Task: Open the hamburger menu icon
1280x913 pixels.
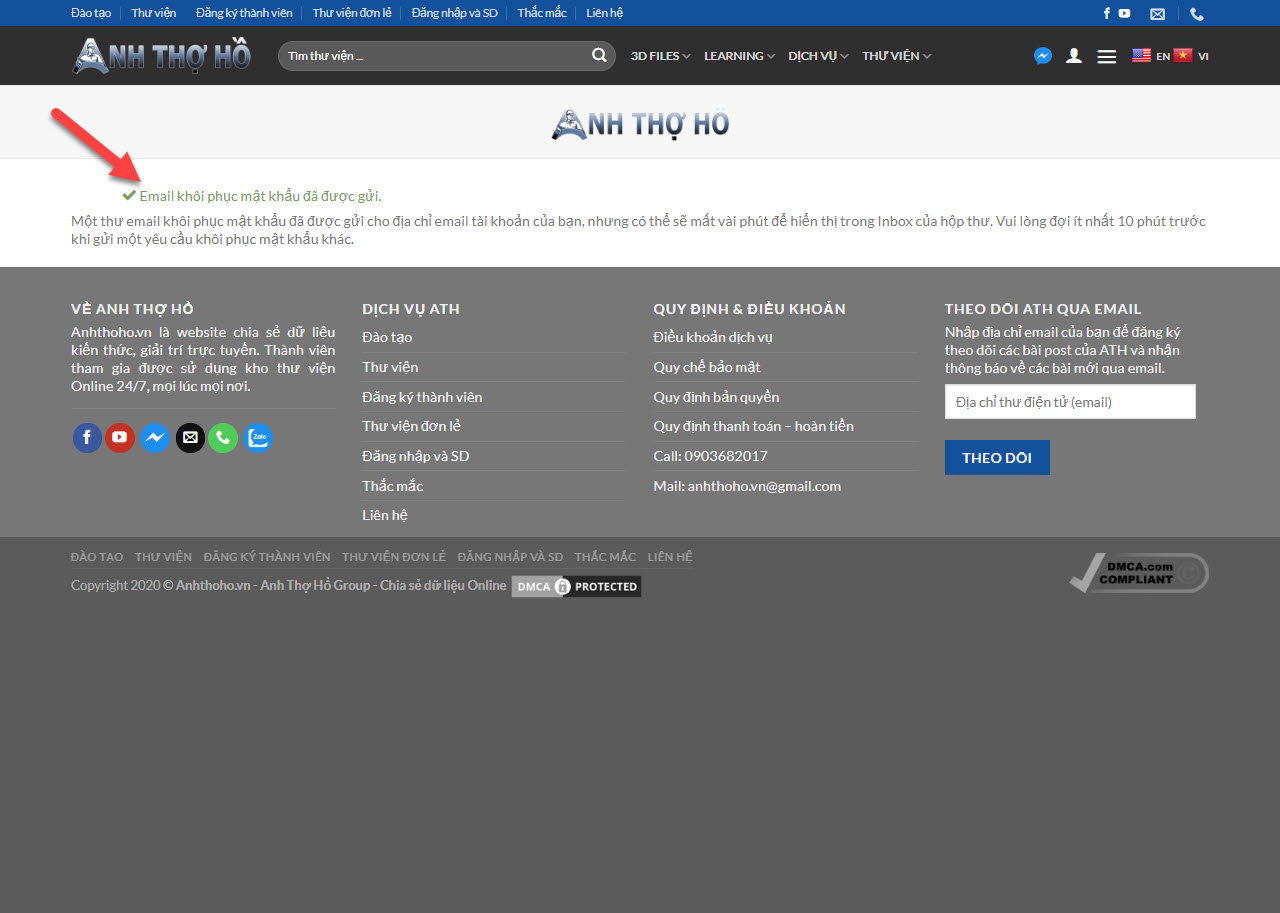Action: 1106,57
